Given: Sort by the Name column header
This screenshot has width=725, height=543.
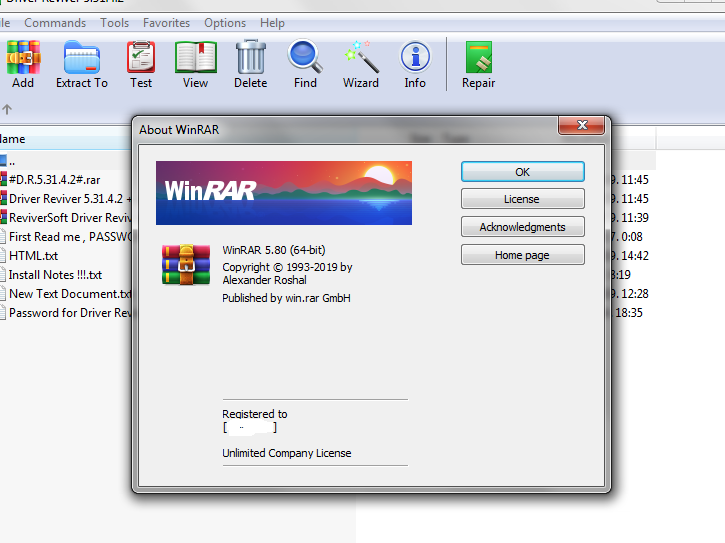Looking at the screenshot, I should (66, 139).
